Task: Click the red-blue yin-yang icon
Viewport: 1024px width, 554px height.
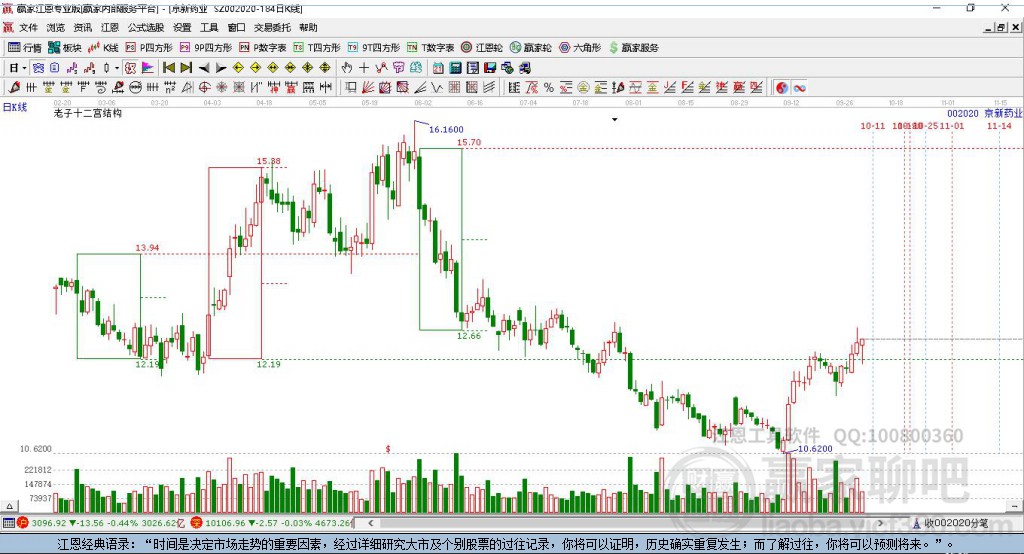Action: [782, 88]
